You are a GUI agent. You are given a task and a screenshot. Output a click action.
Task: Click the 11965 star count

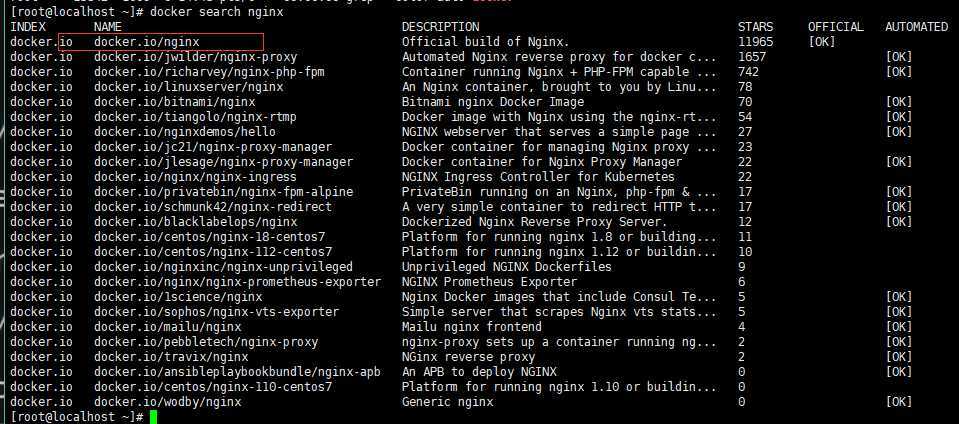tap(755, 42)
